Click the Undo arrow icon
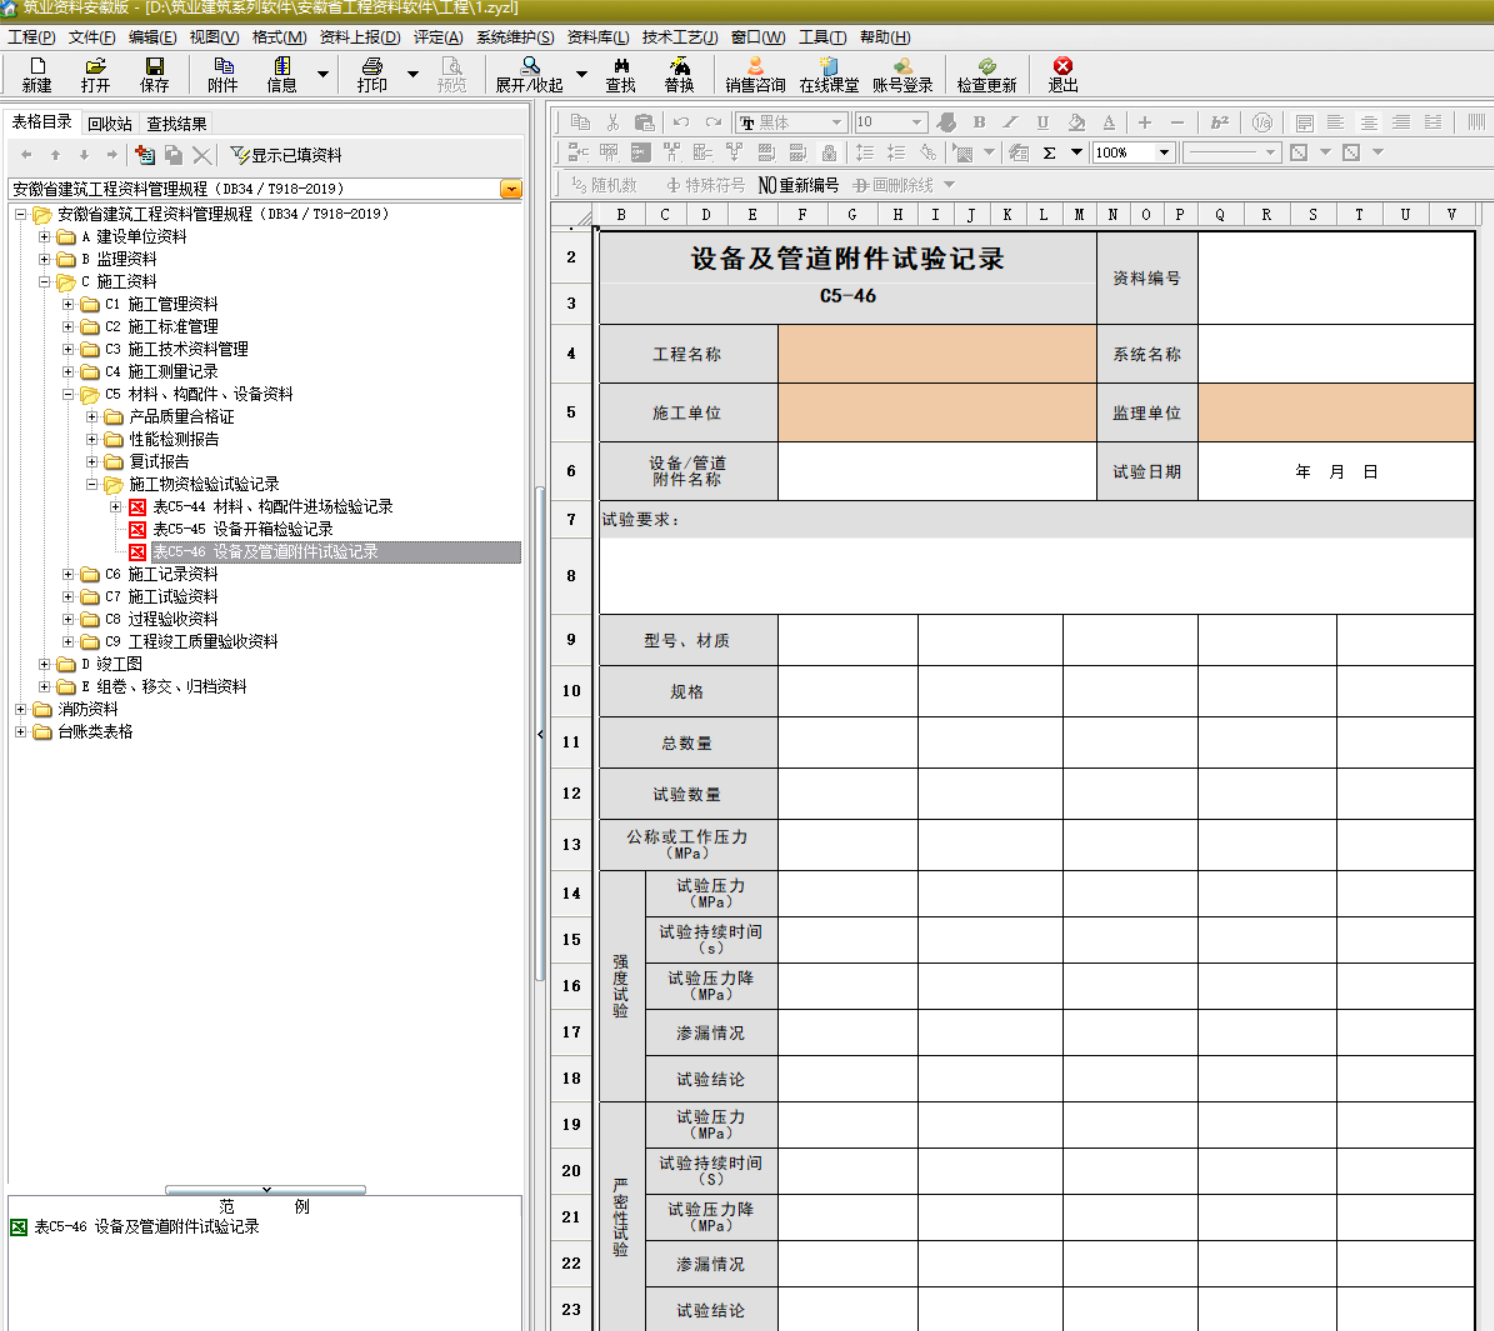 681,122
